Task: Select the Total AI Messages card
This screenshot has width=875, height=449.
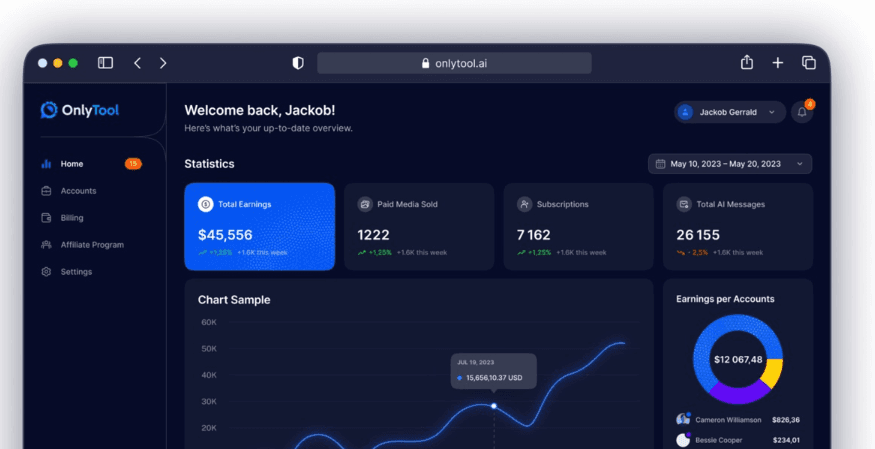Action: pyautogui.click(x=738, y=226)
